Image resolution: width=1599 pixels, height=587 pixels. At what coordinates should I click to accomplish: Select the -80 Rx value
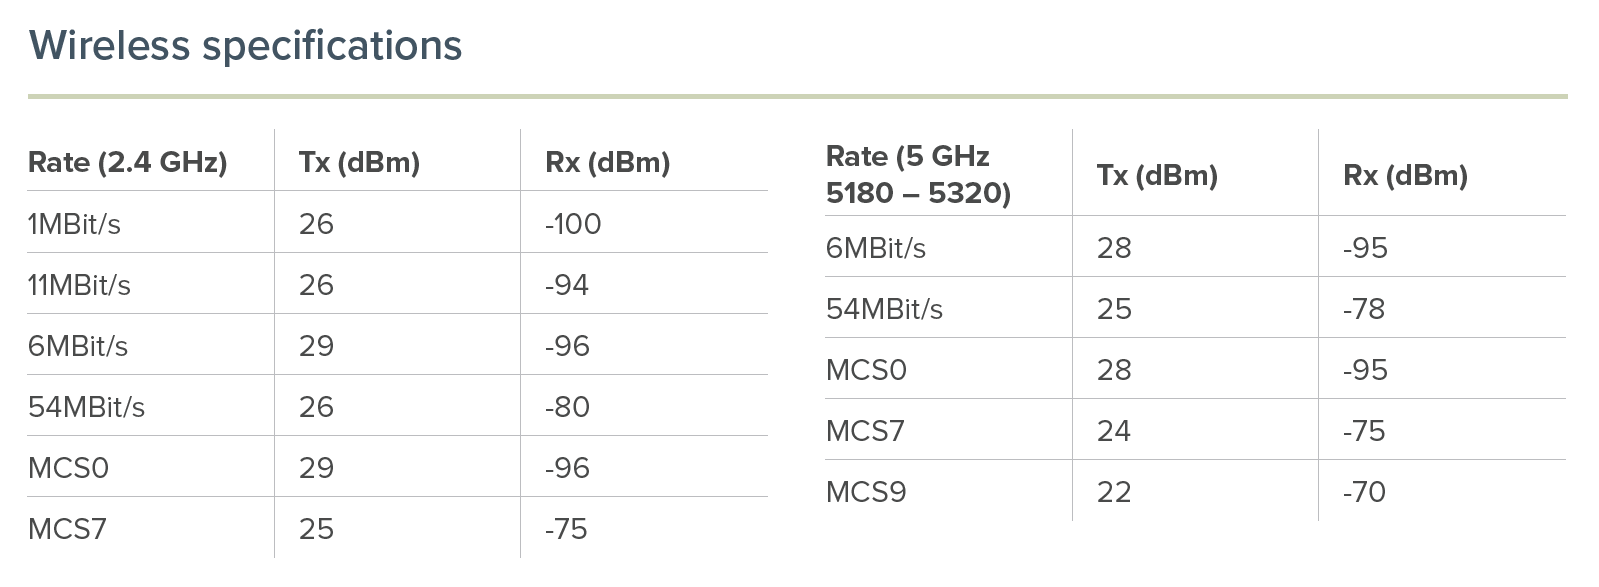click(567, 407)
